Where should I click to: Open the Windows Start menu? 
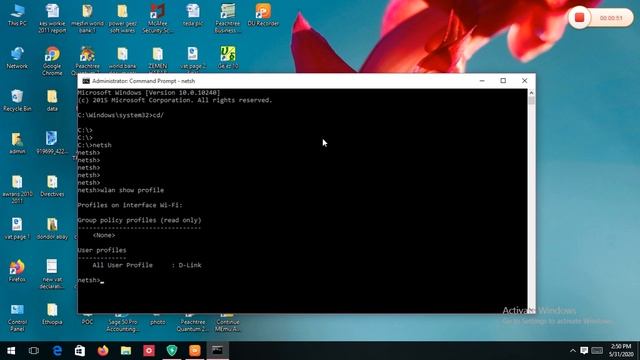[11, 351]
